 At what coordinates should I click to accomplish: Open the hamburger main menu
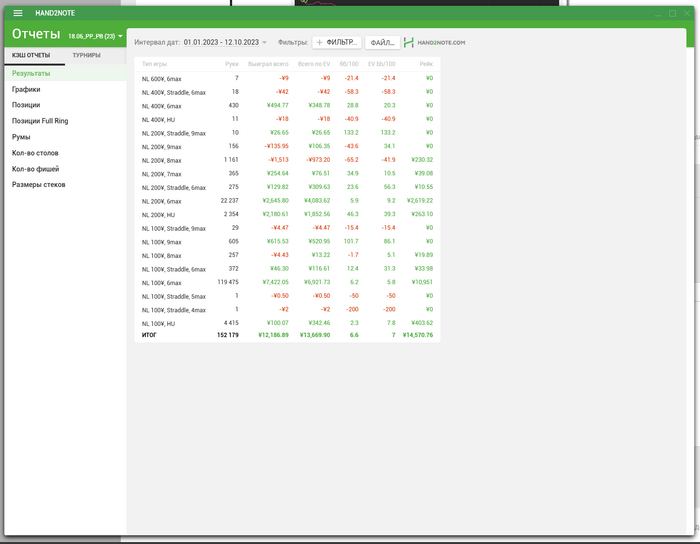[x=18, y=13]
